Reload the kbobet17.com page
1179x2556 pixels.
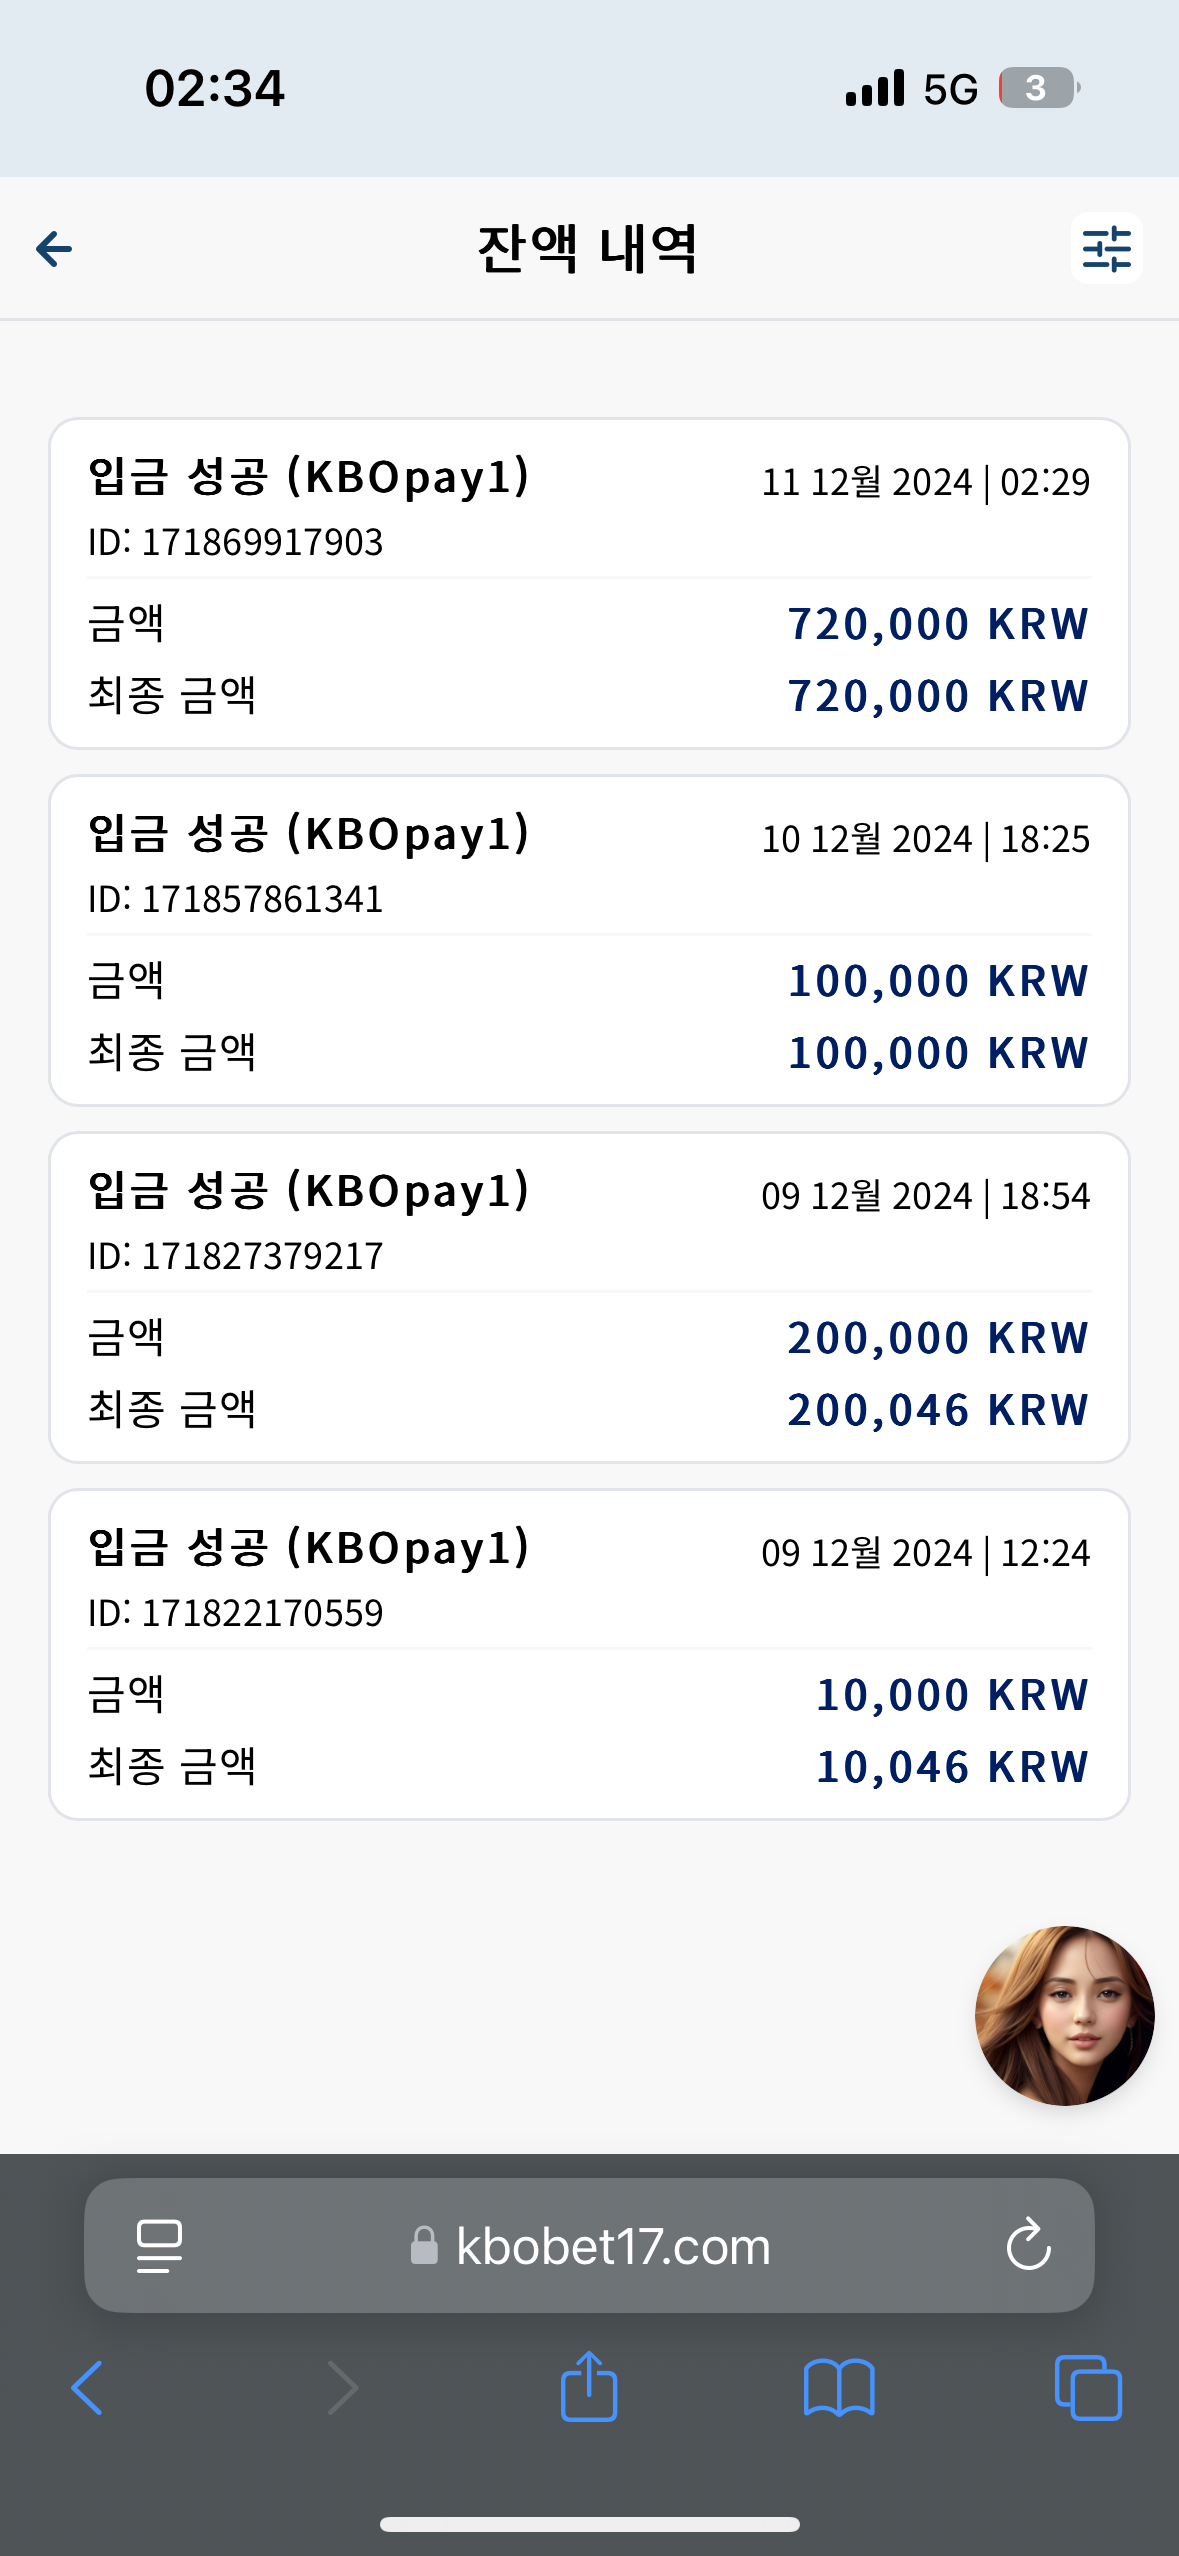click(1028, 2245)
